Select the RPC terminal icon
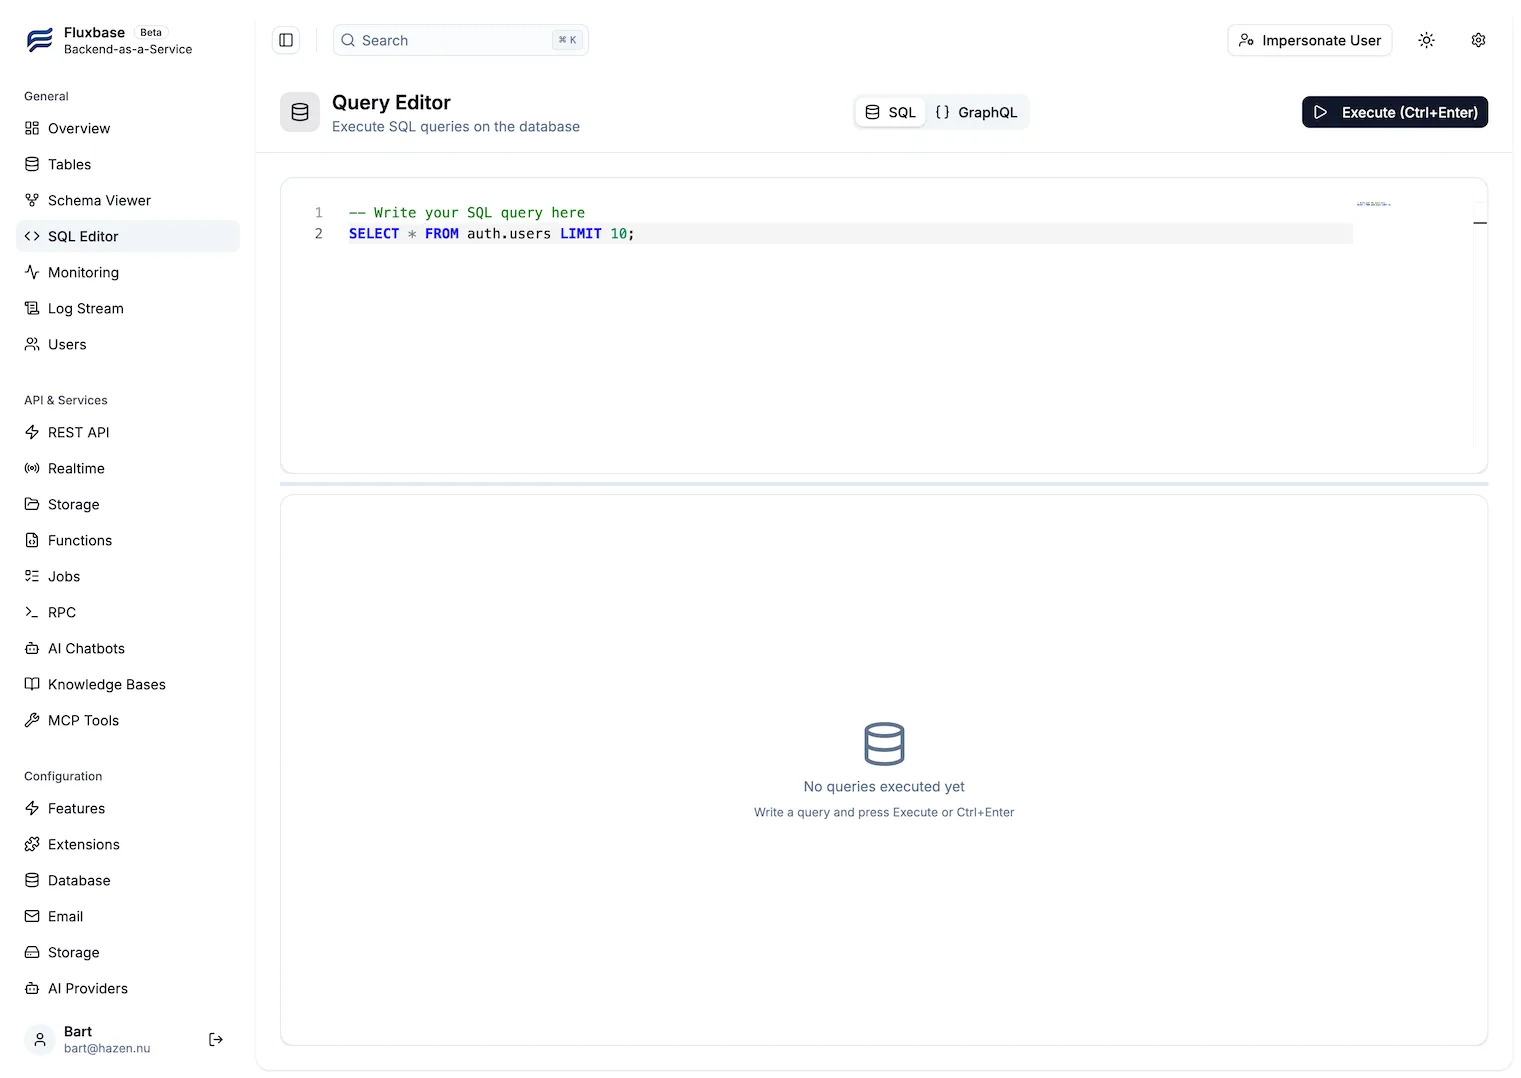This screenshot has width=1521, height=1078. 31,612
